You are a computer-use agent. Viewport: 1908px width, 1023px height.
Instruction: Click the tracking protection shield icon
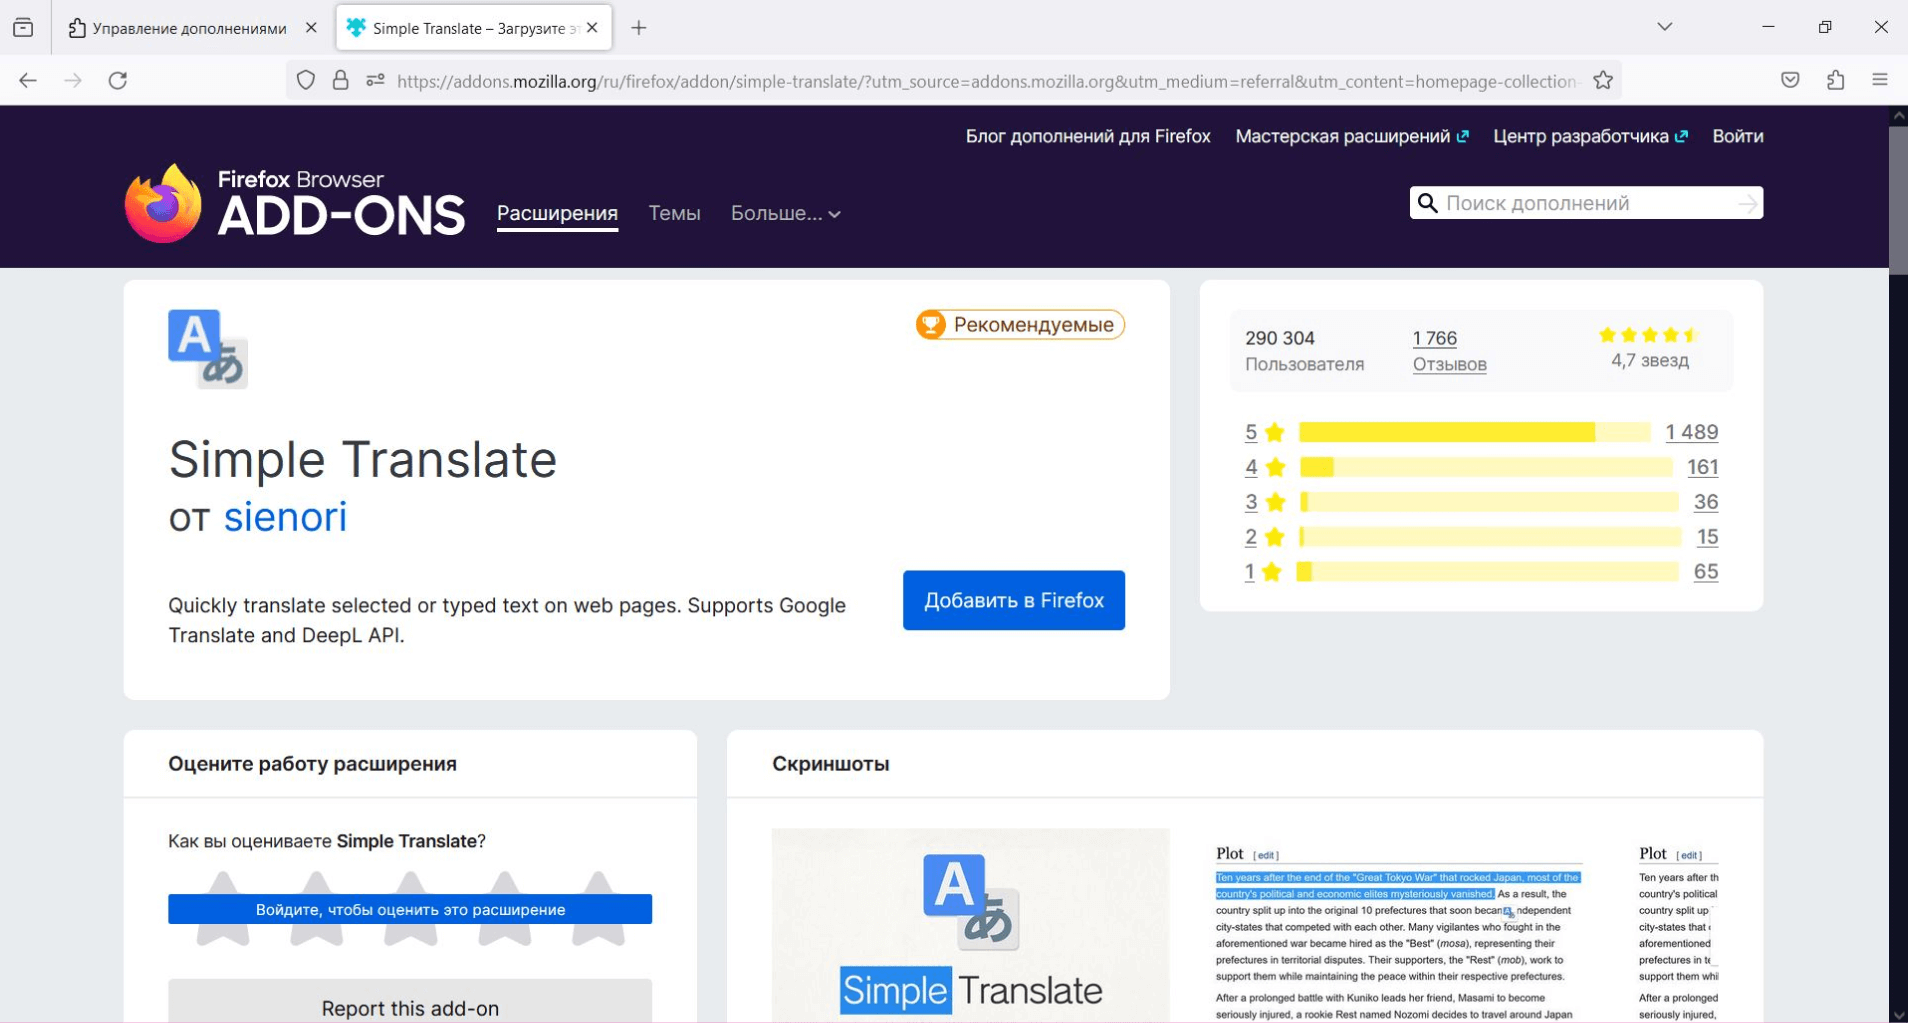(306, 81)
